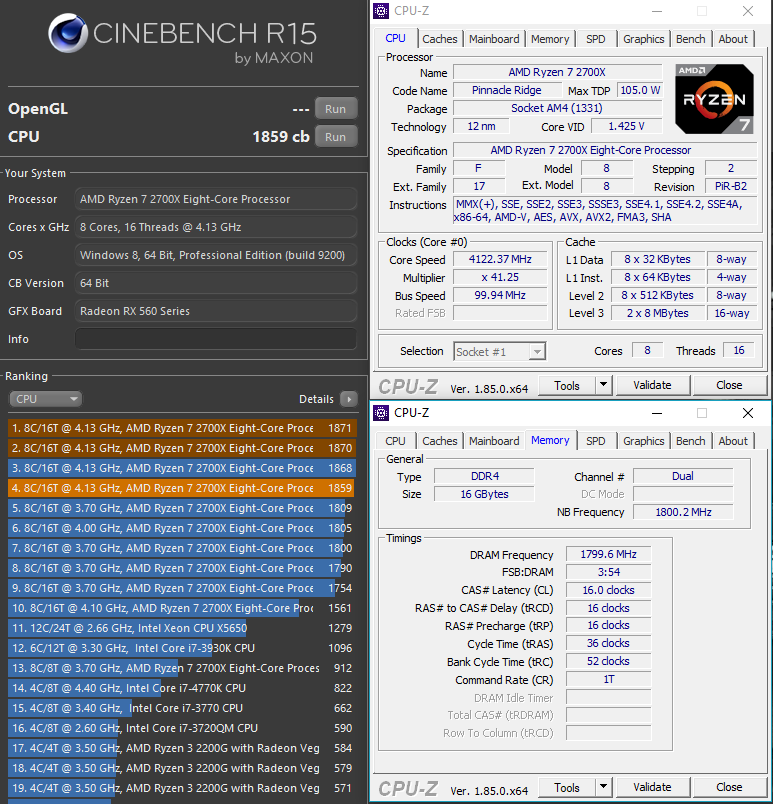This screenshot has height=804, width=773.
Task: Run the OpenGL benchmark
Action: tap(335, 109)
